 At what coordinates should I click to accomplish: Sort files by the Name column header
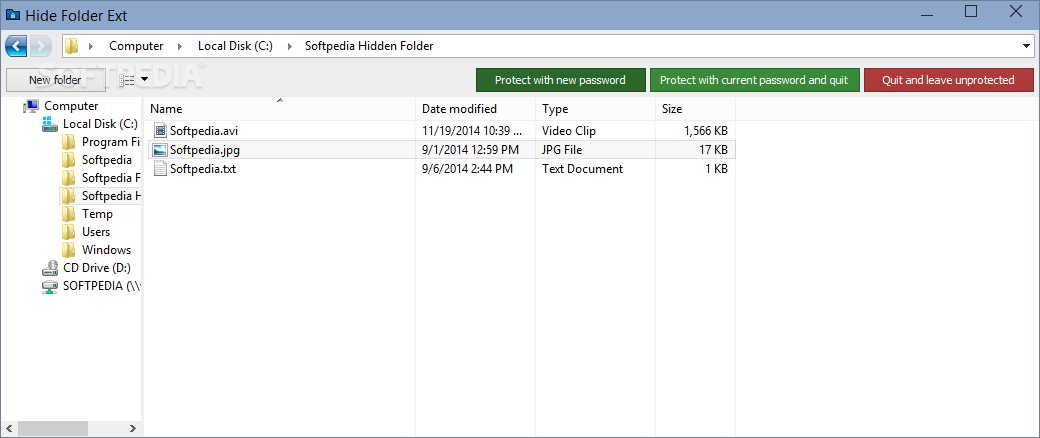280,109
